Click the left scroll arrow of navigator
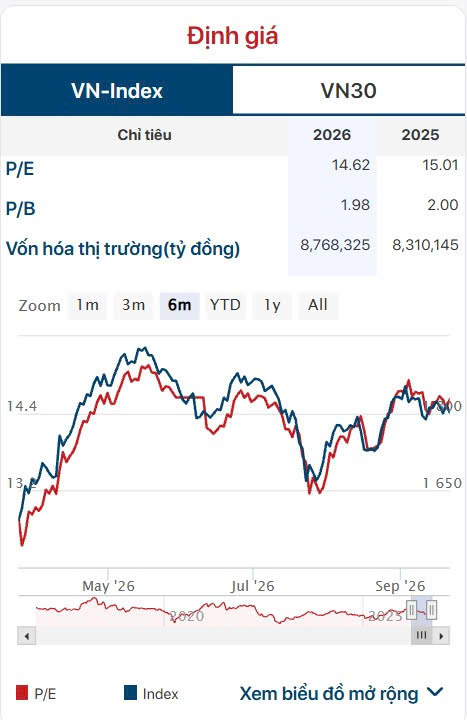Viewport: 467px width, 720px height. pos(27,636)
